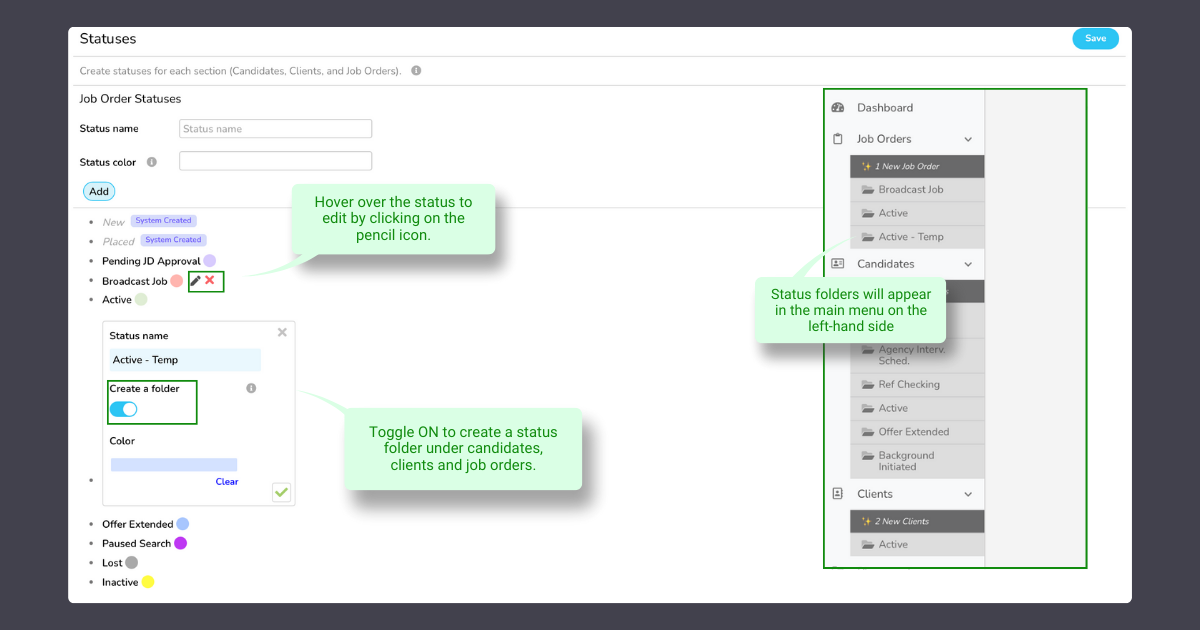Open the Offer Extended folder in sidebar

pos(913,432)
